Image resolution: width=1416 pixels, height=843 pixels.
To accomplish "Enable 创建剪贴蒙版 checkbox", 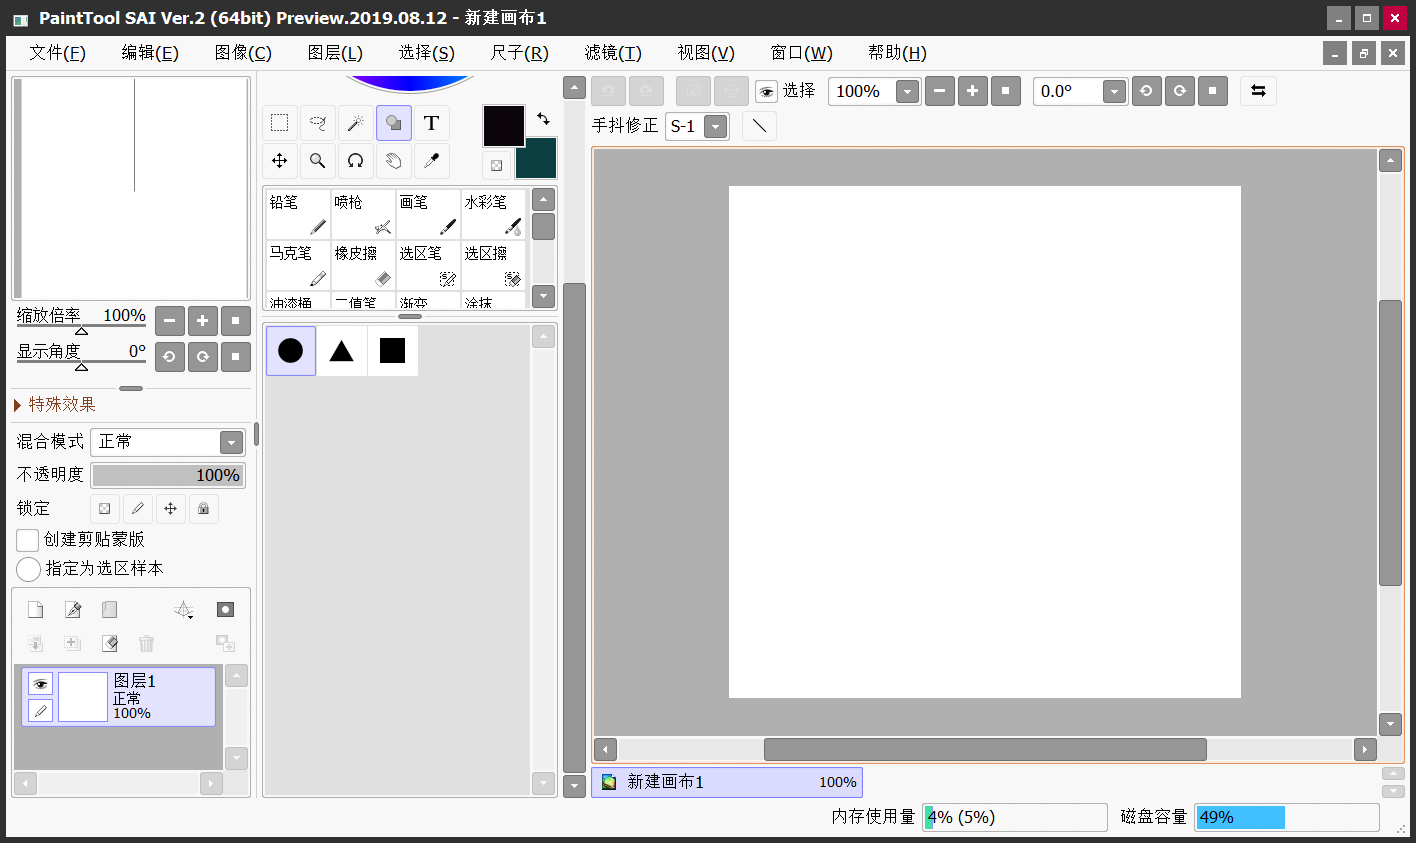I will [28, 540].
